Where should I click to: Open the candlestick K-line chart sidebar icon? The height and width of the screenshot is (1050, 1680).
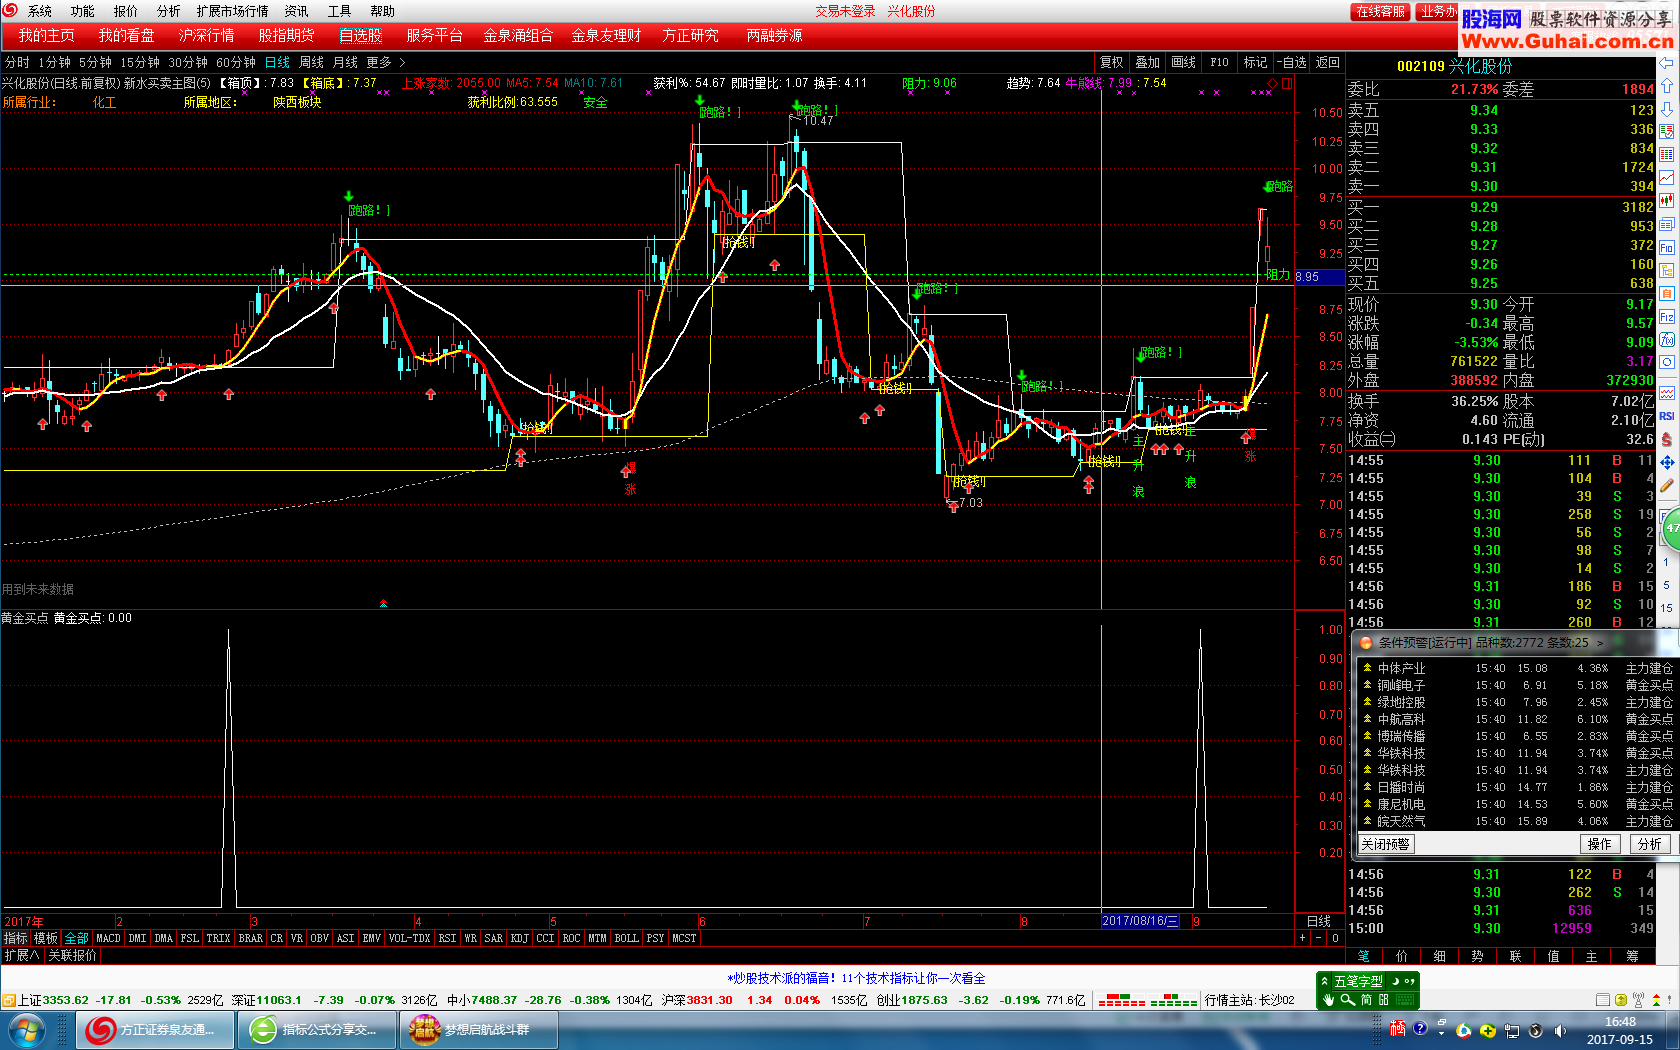(x=1667, y=200)
